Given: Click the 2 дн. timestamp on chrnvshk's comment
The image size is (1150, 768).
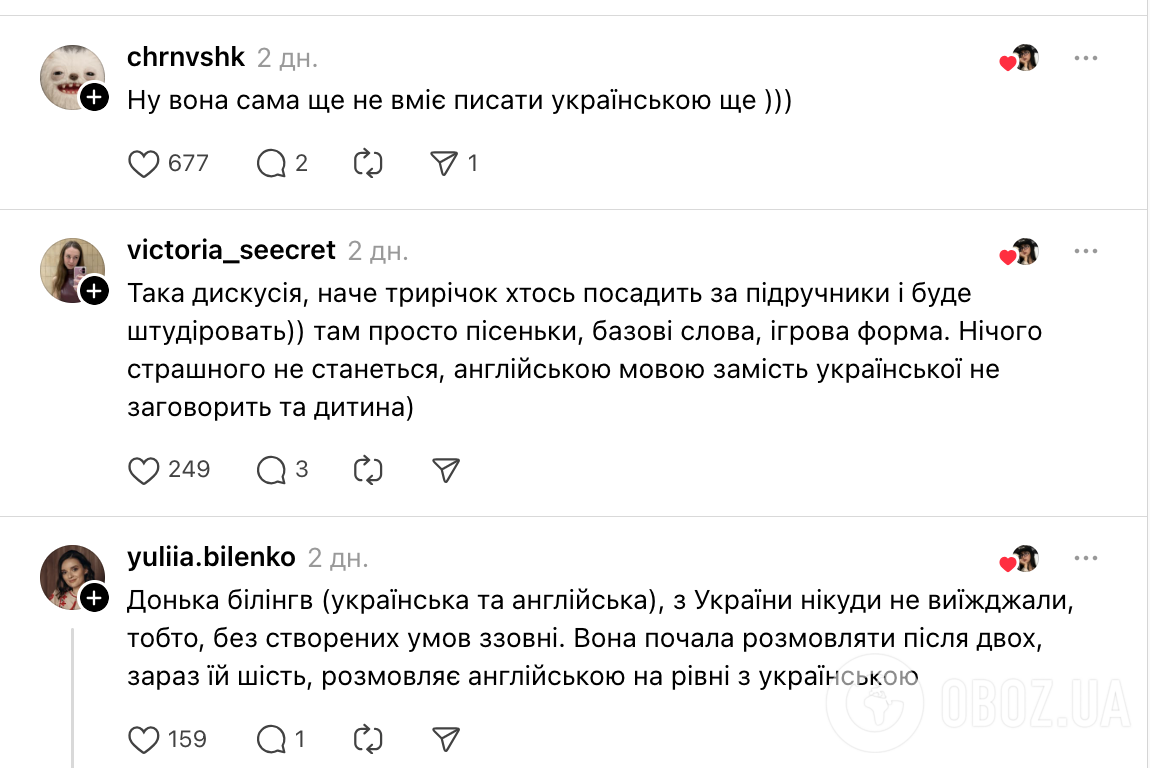Looking at the screenshot, I should pyautogui.click(x=284, y=58).
